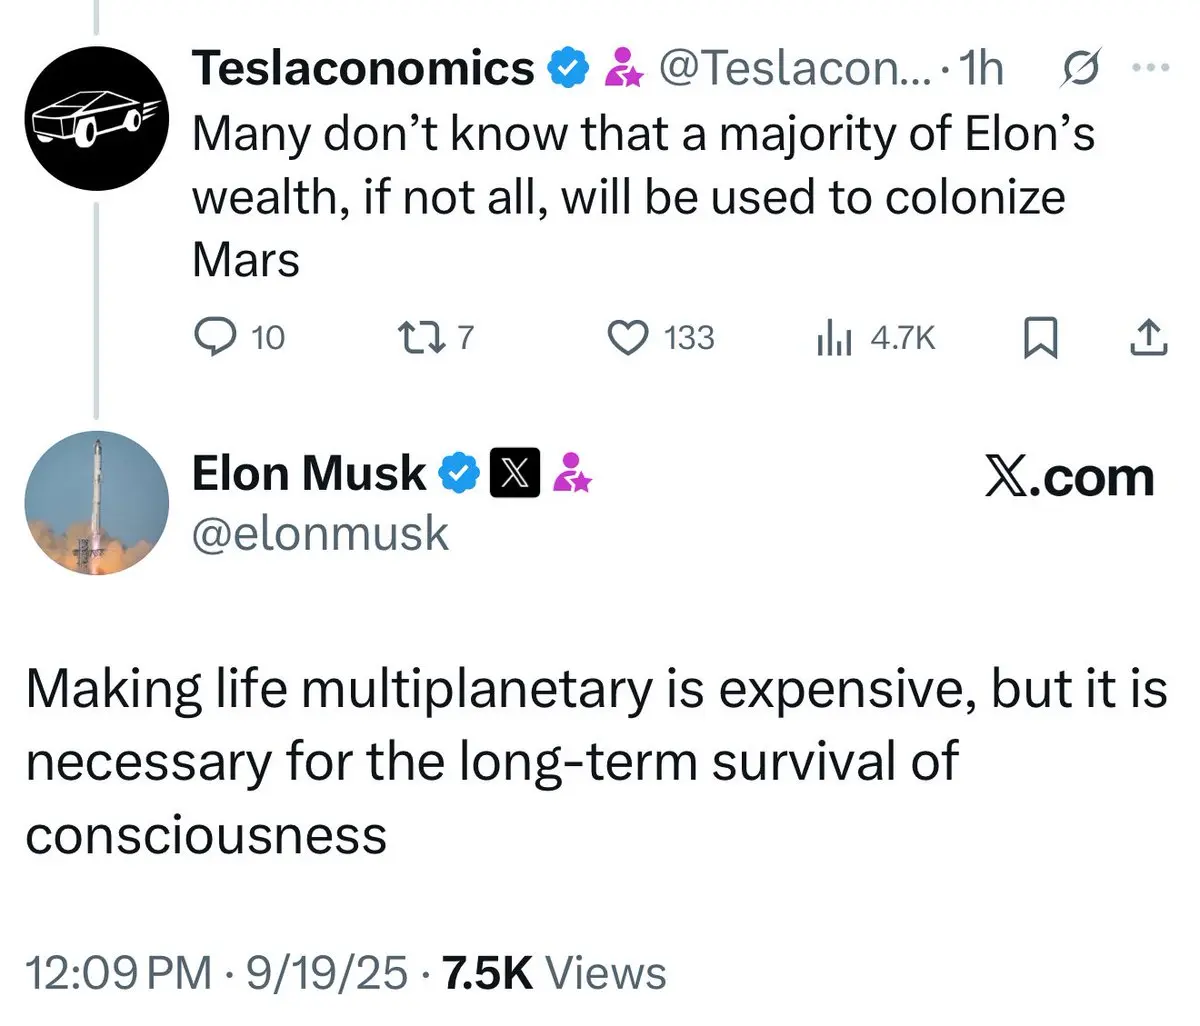Click pink subscriber badge next to Elon Musk
Screen dimensions: 1200x1026
coord(571,473)
